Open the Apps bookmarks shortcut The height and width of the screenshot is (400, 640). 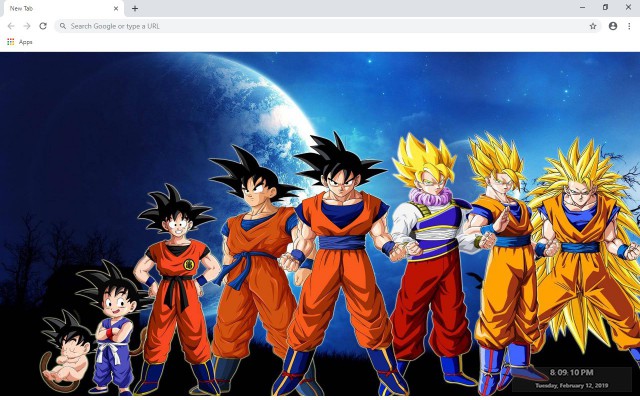[20, 42]
